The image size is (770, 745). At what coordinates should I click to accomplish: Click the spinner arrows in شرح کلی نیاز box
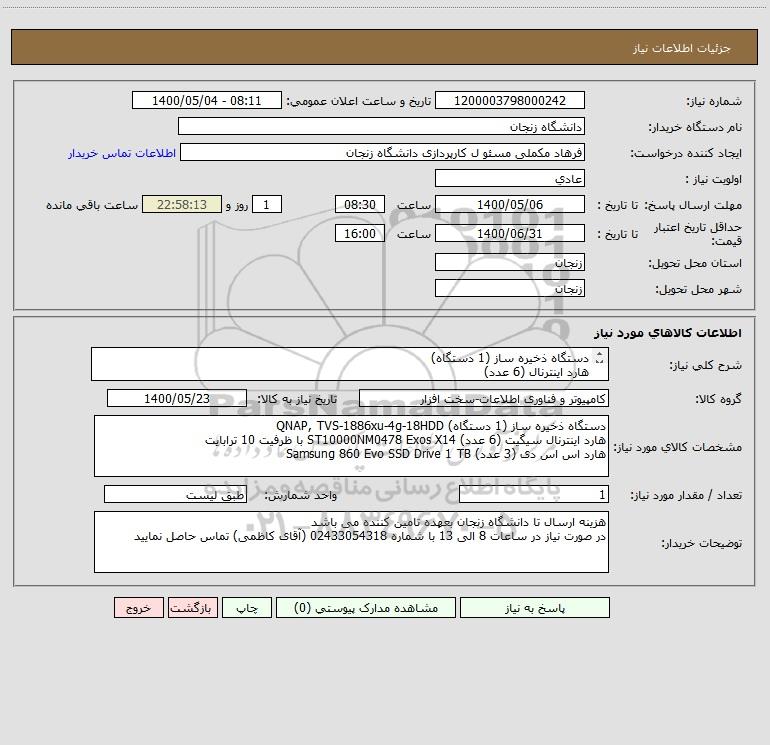599,359
